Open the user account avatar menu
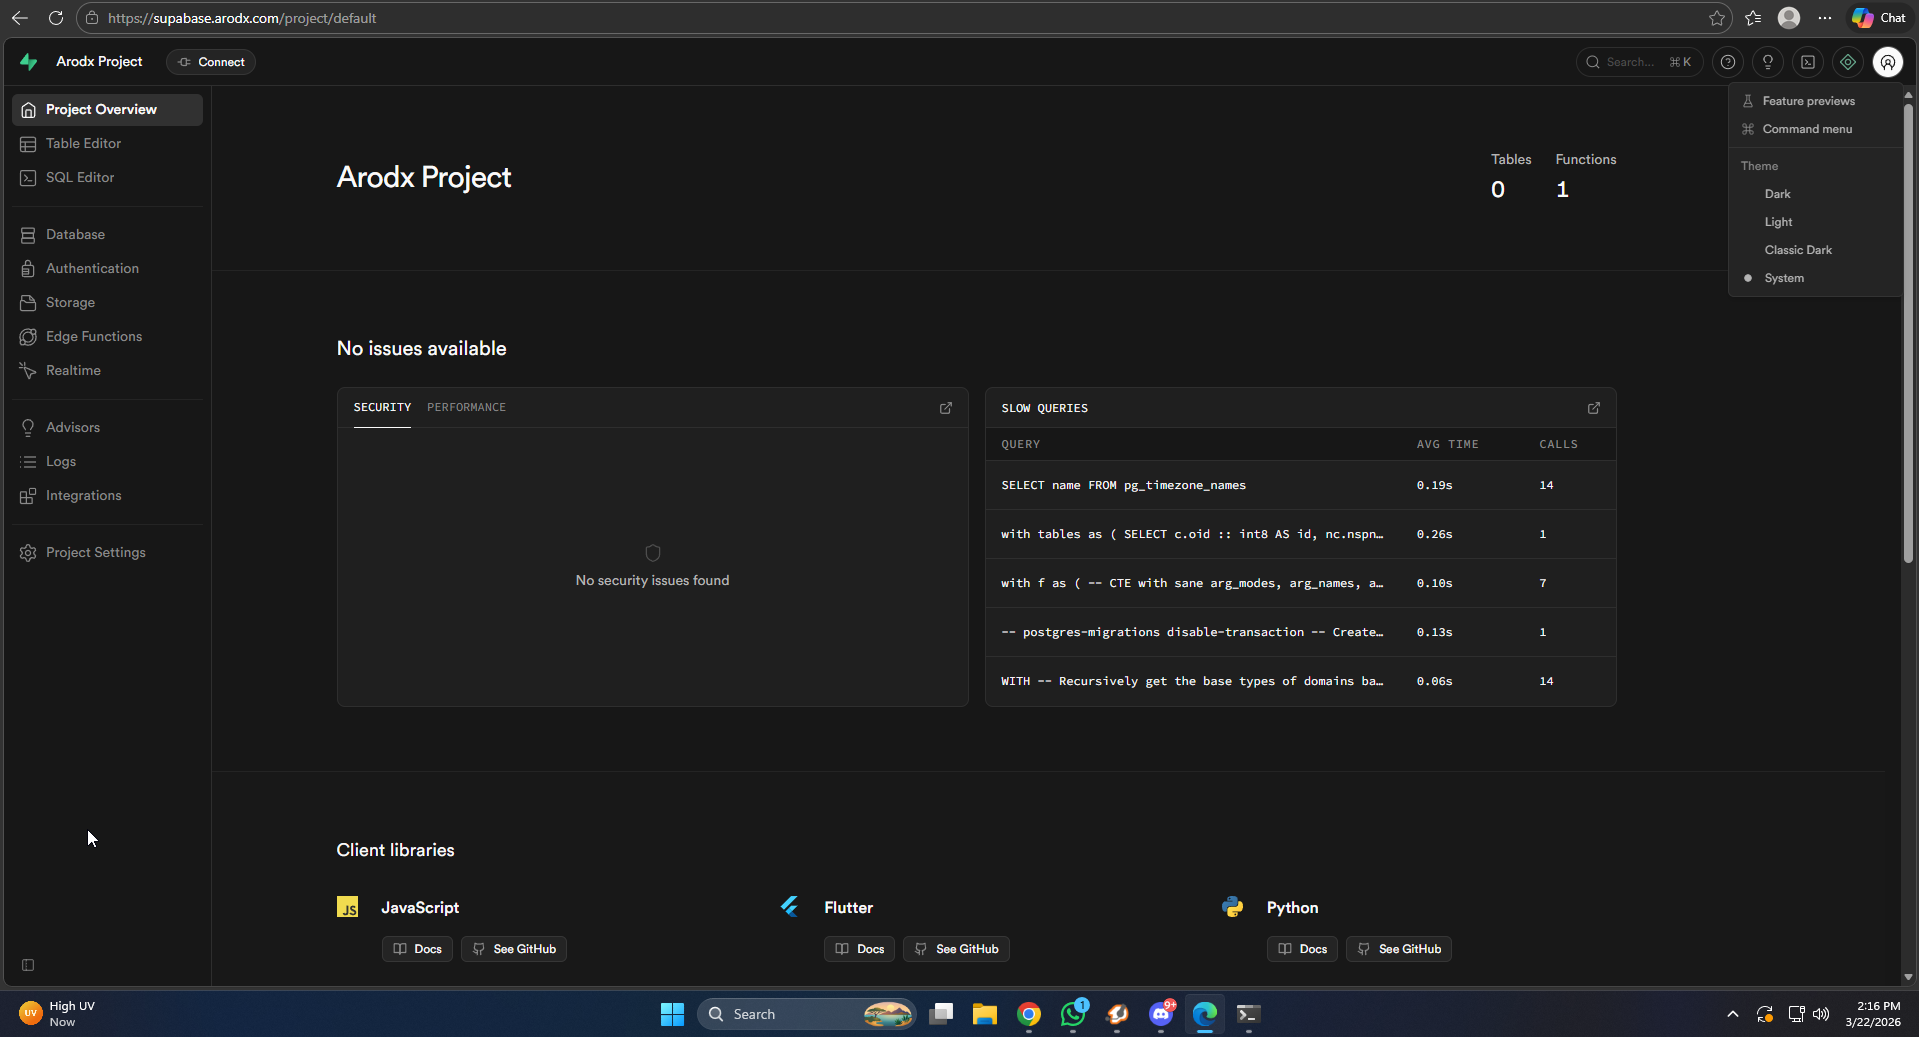Screen dimensions: 1919x1037 coord(1887,62)
